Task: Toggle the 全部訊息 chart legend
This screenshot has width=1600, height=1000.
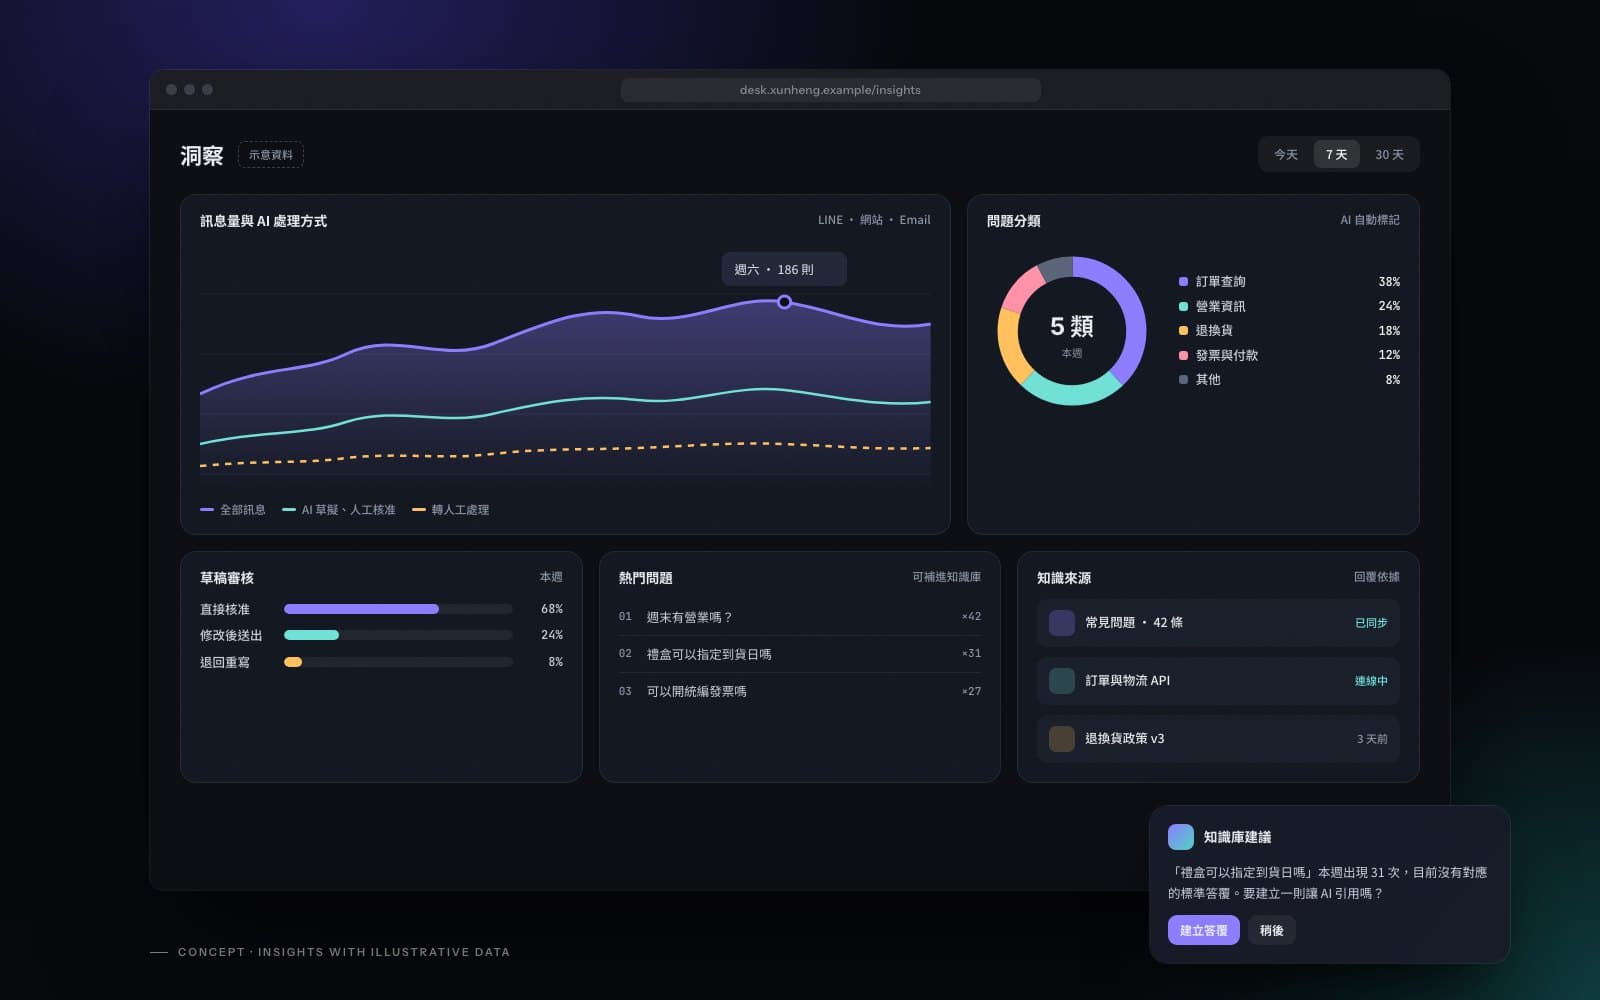Action: [233, 510]
